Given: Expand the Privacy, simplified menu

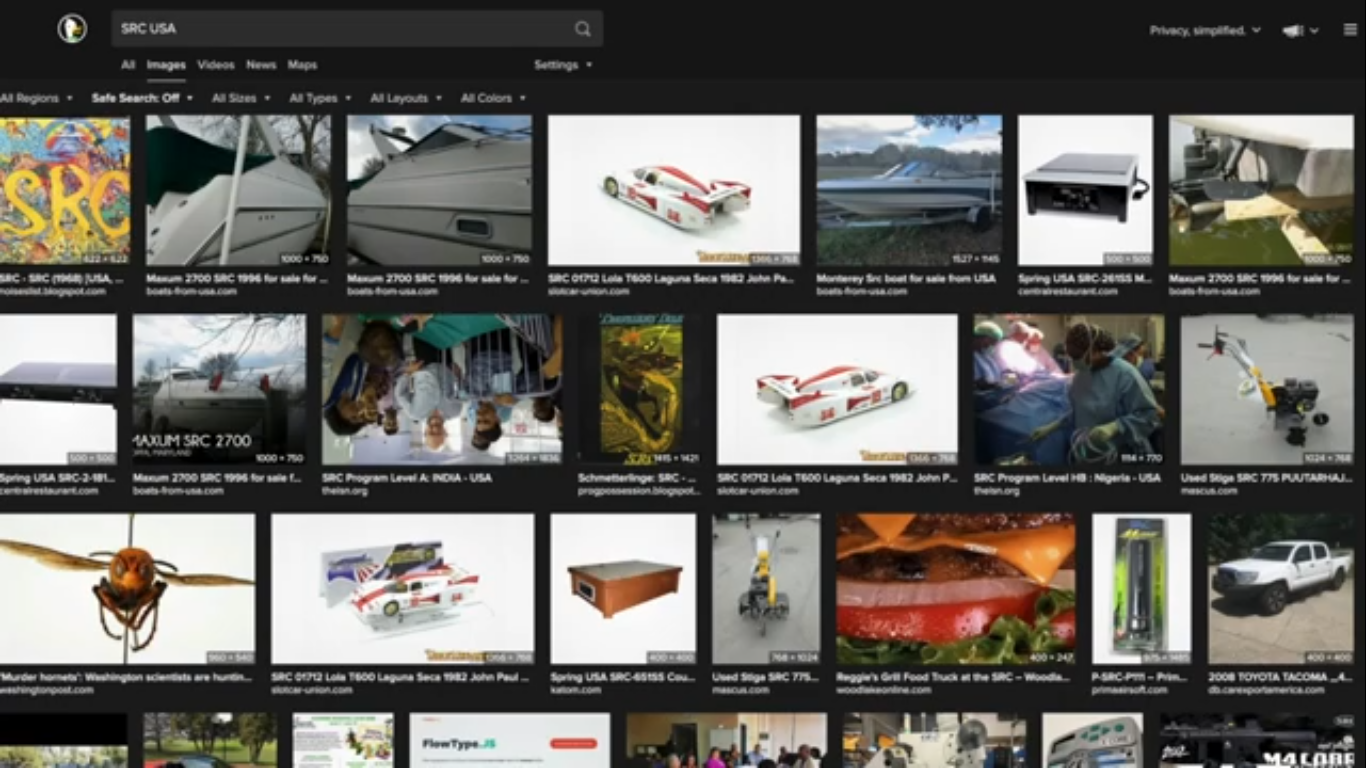Looking at the screenshot, I should [x=1204, y=31].
